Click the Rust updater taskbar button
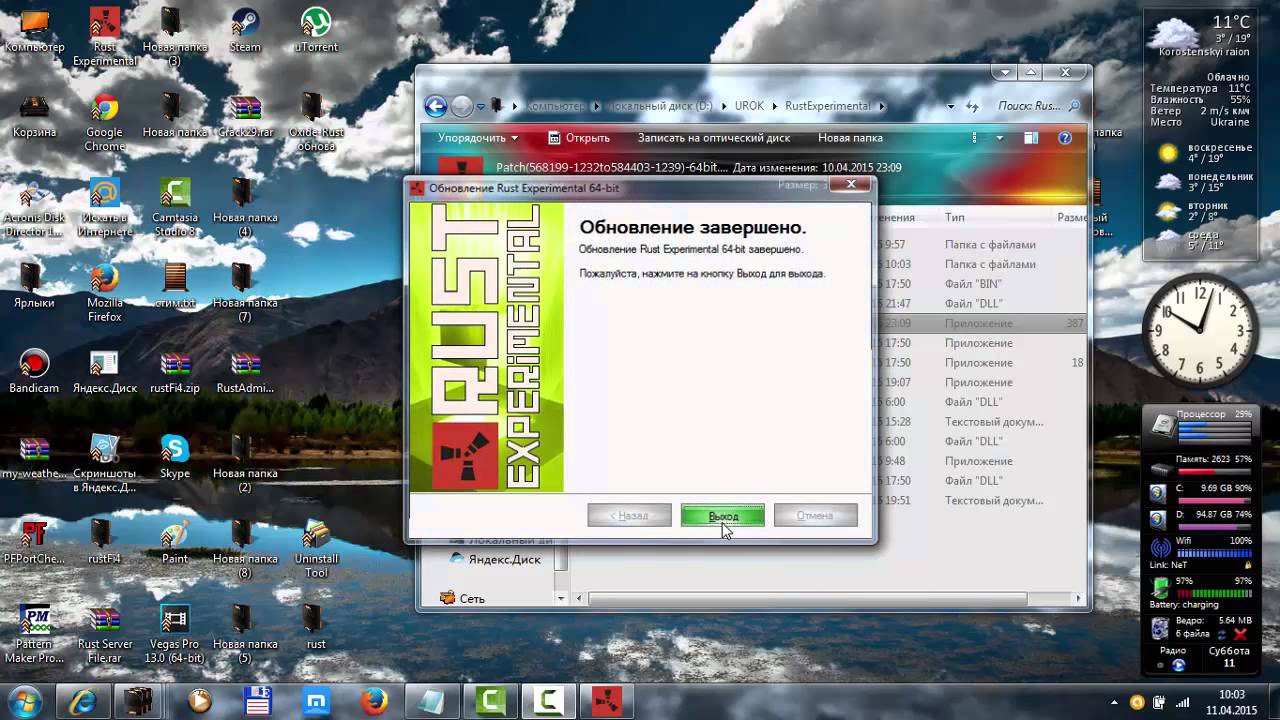The height and width of the screenshot is (720, 1280). tap(605, 701)
